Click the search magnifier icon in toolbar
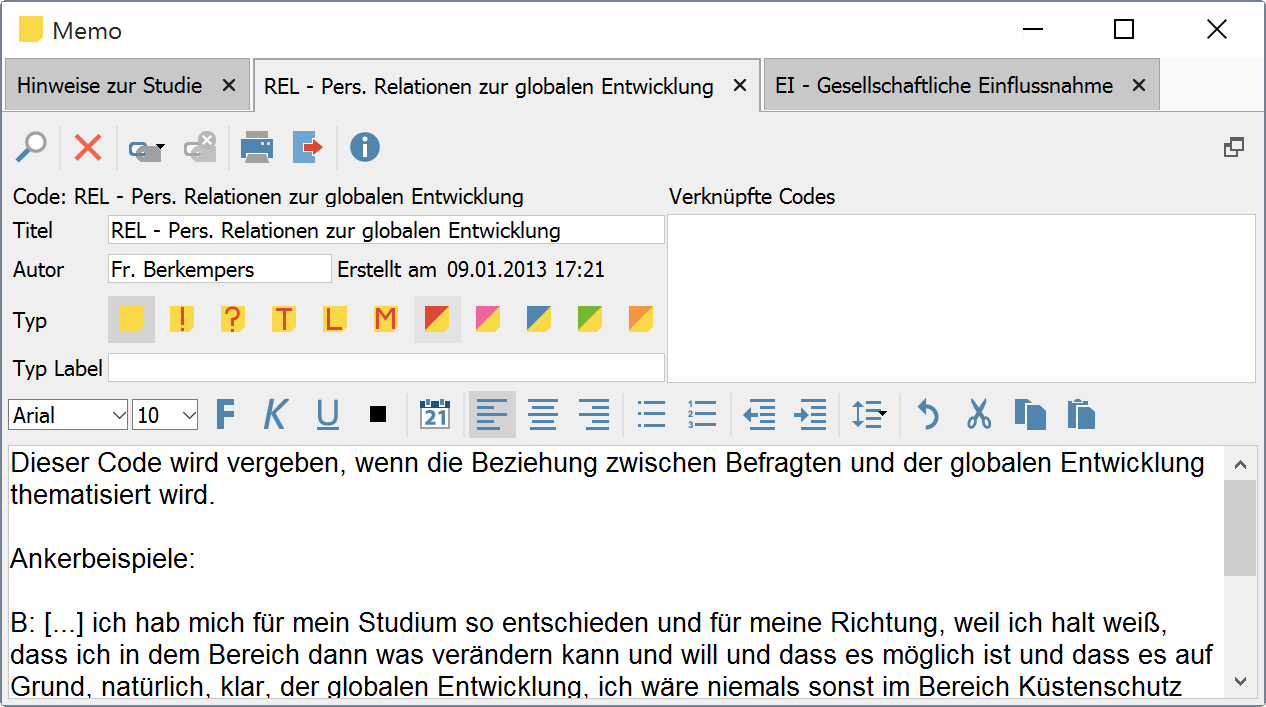Viewport: 1266px width, 707px height. 31,147
